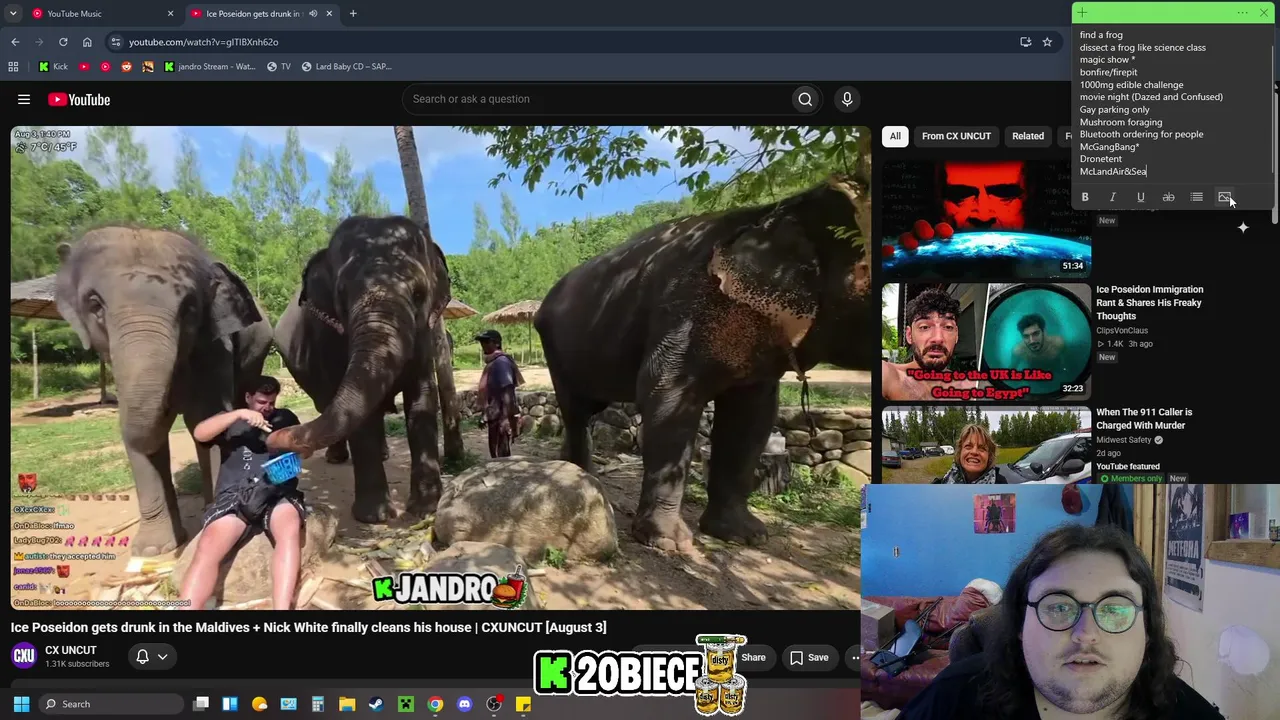This screenshot has width=1280, height=720.
Task: View site information for youtube.com
Action: click(x=116, y=42)
